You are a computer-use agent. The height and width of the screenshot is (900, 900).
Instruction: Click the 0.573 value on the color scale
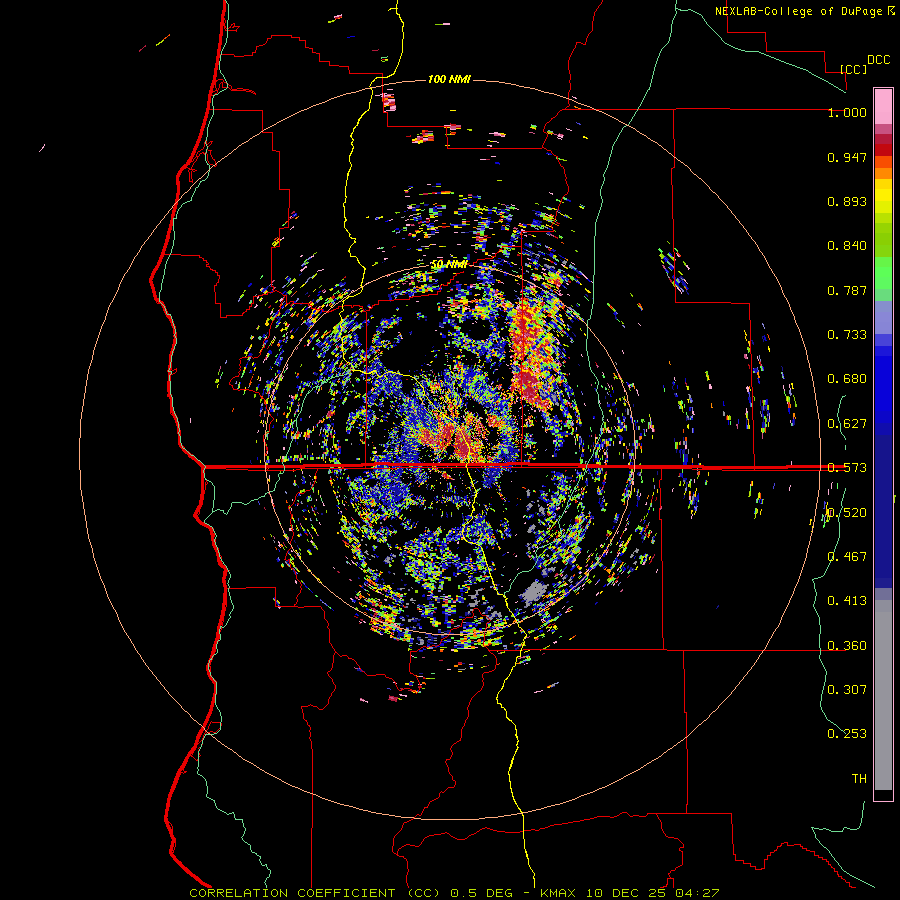point(847,468)
